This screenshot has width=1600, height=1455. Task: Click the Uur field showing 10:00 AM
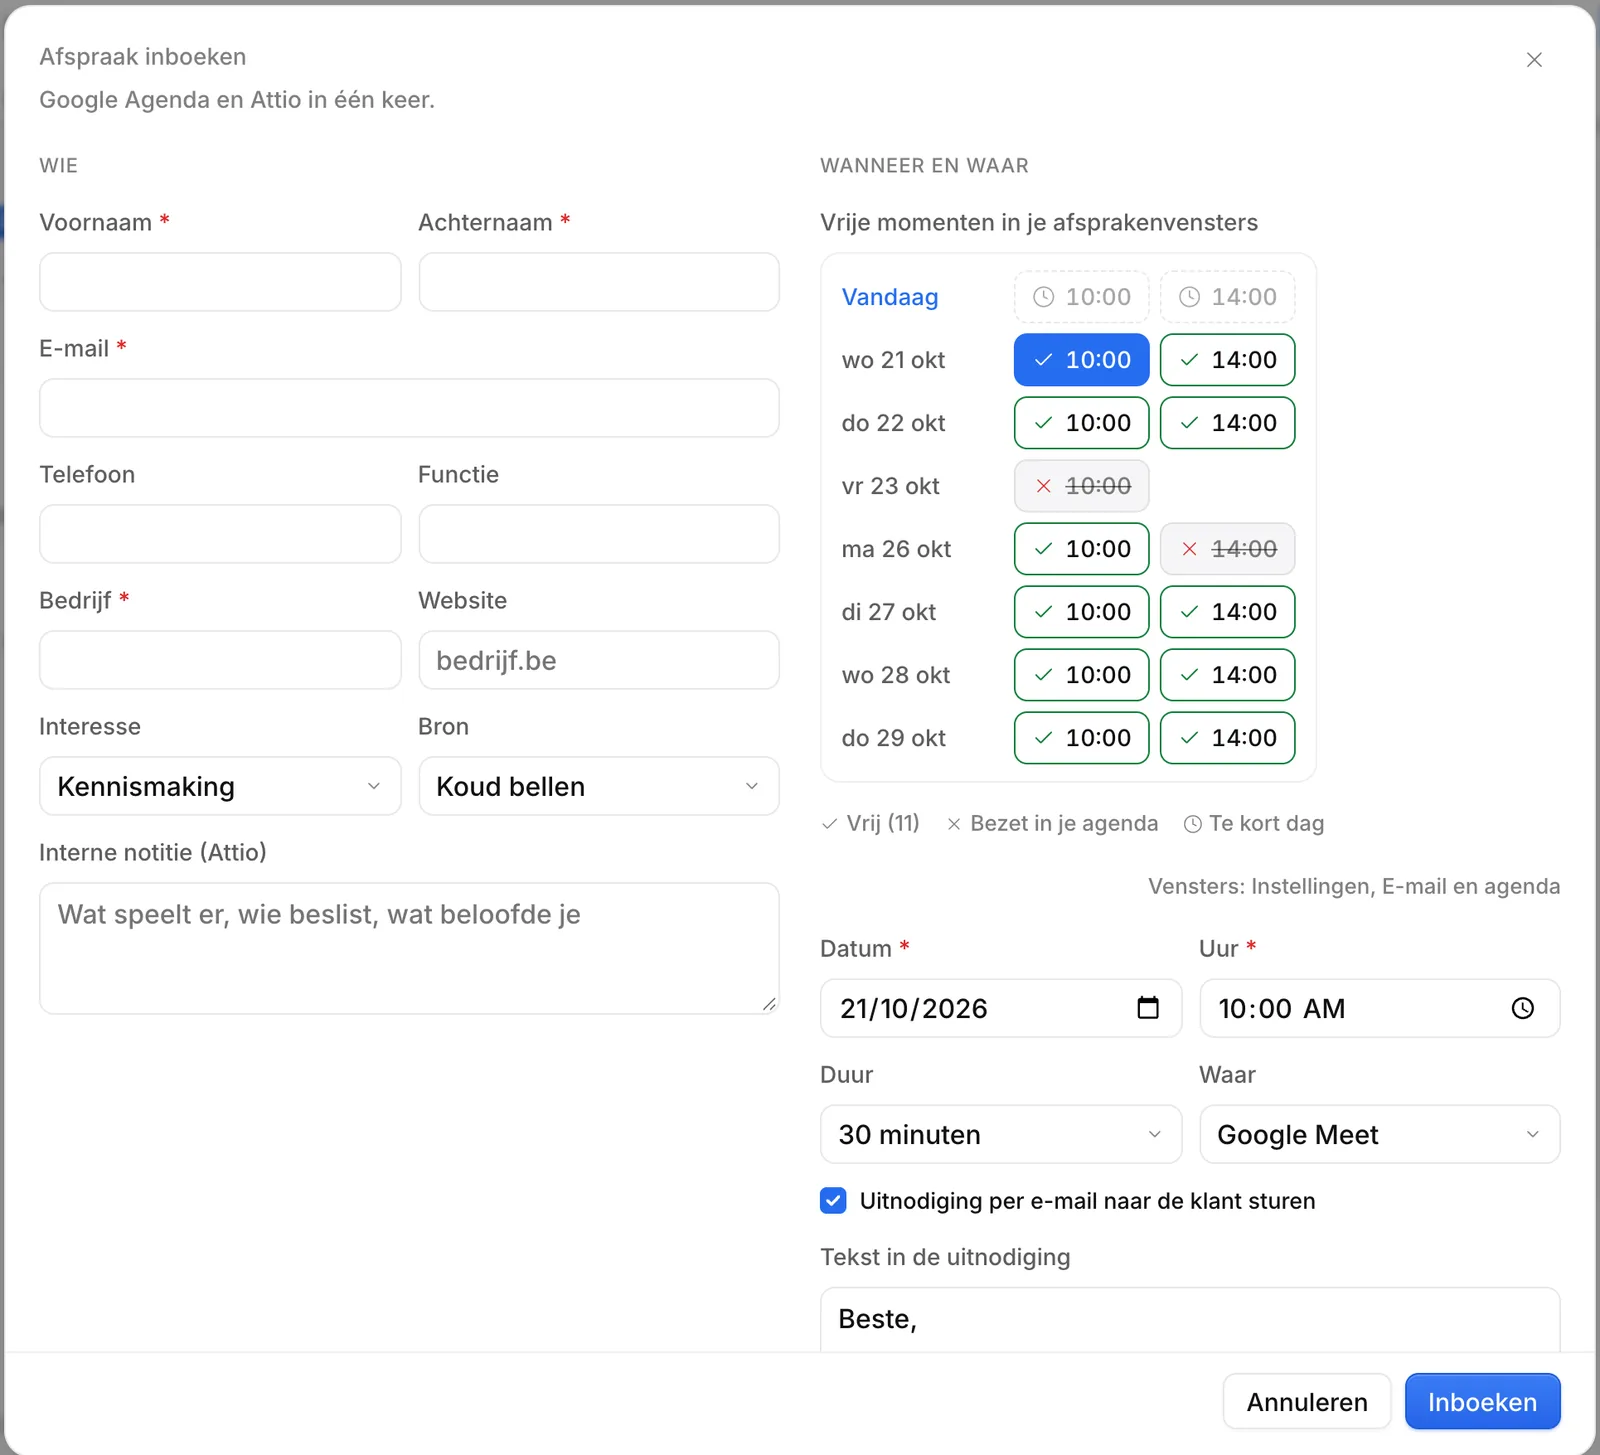1380,1008
